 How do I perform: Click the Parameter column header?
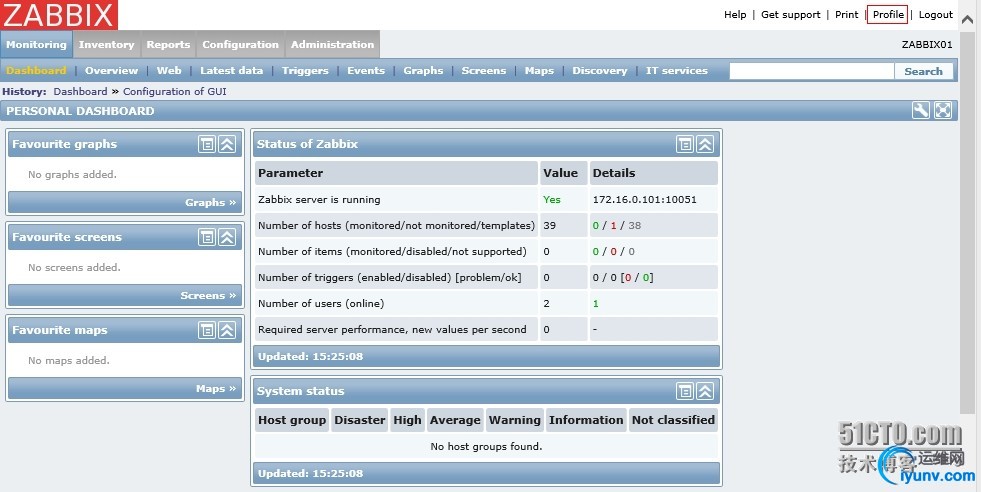coord(396,173)
